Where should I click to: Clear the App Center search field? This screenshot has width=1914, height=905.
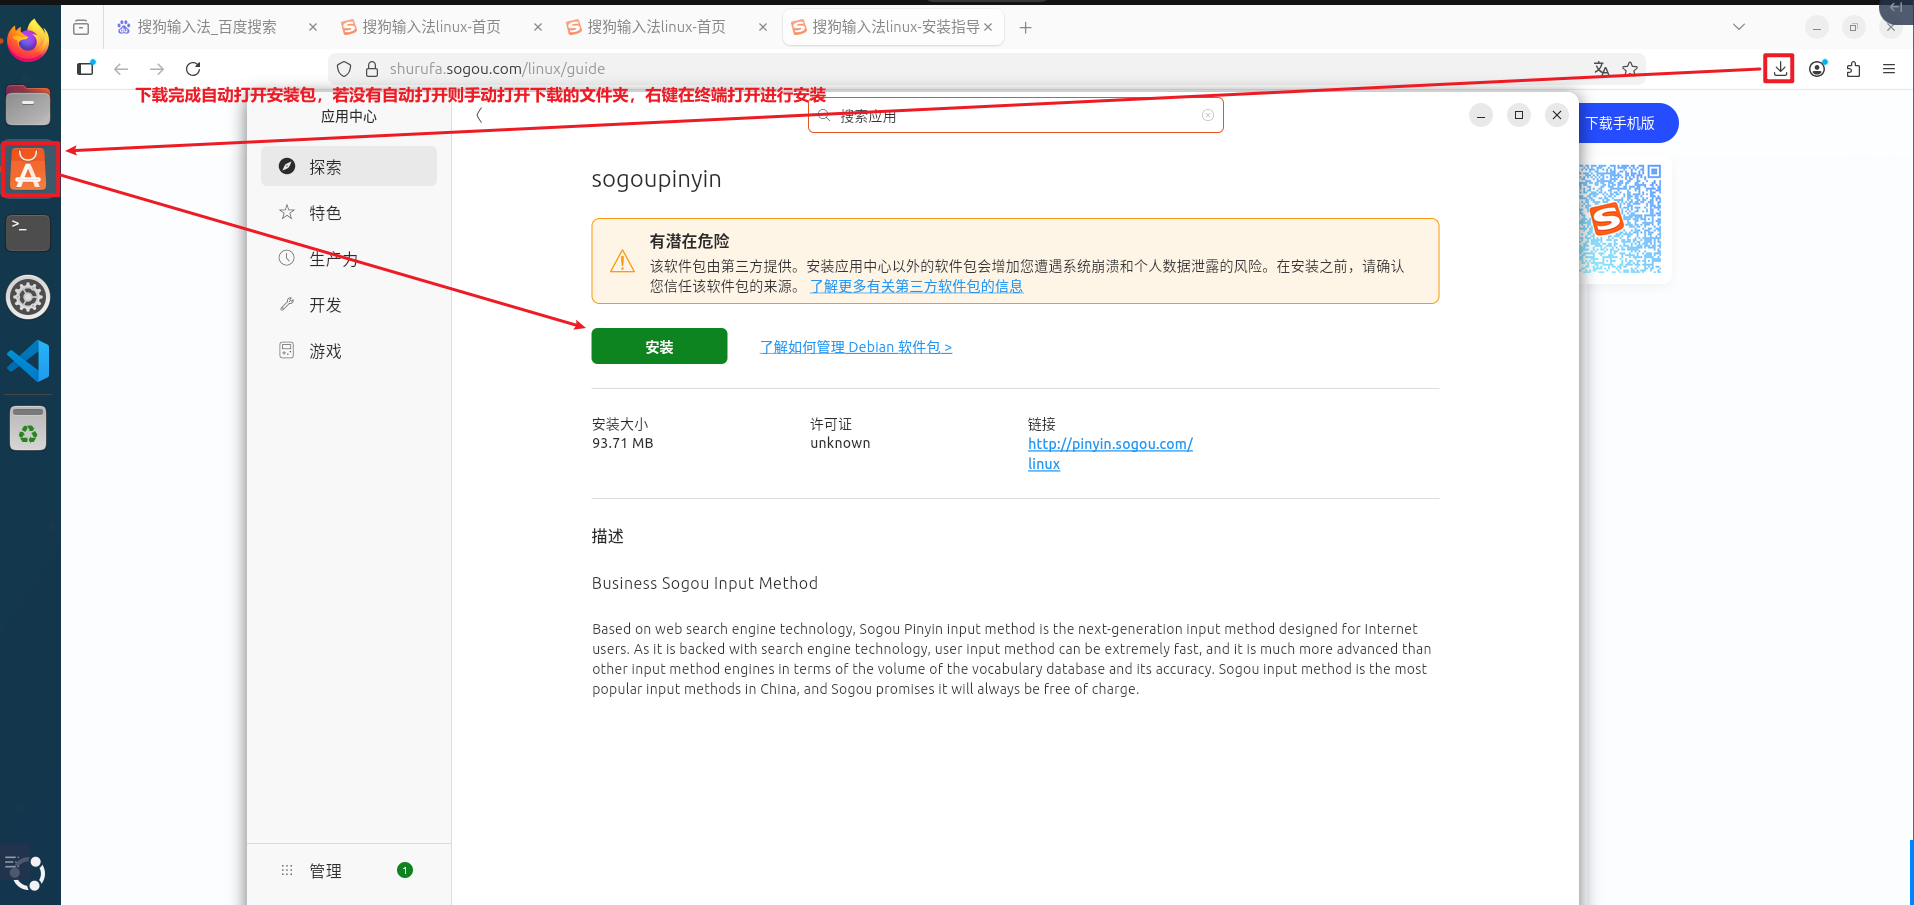point(1207,116)
